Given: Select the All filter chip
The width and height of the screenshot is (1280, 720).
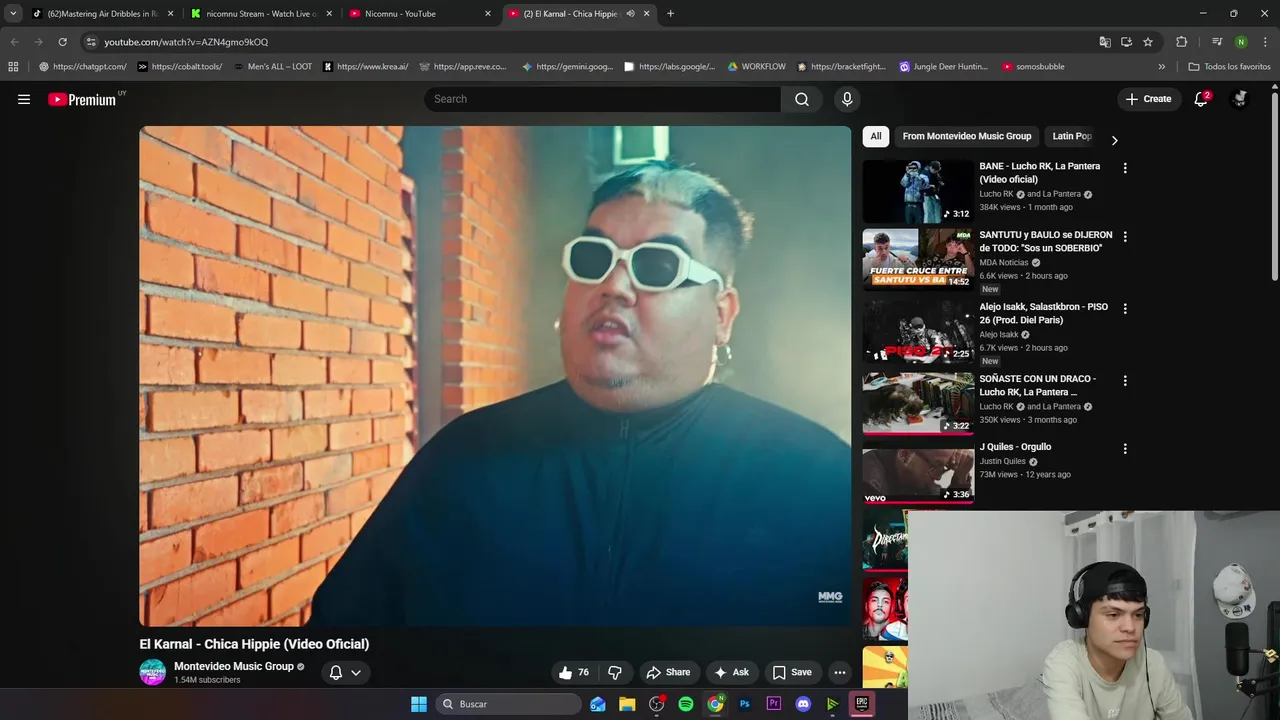Looking at the screenshot, I should click(x=876, y=136).
